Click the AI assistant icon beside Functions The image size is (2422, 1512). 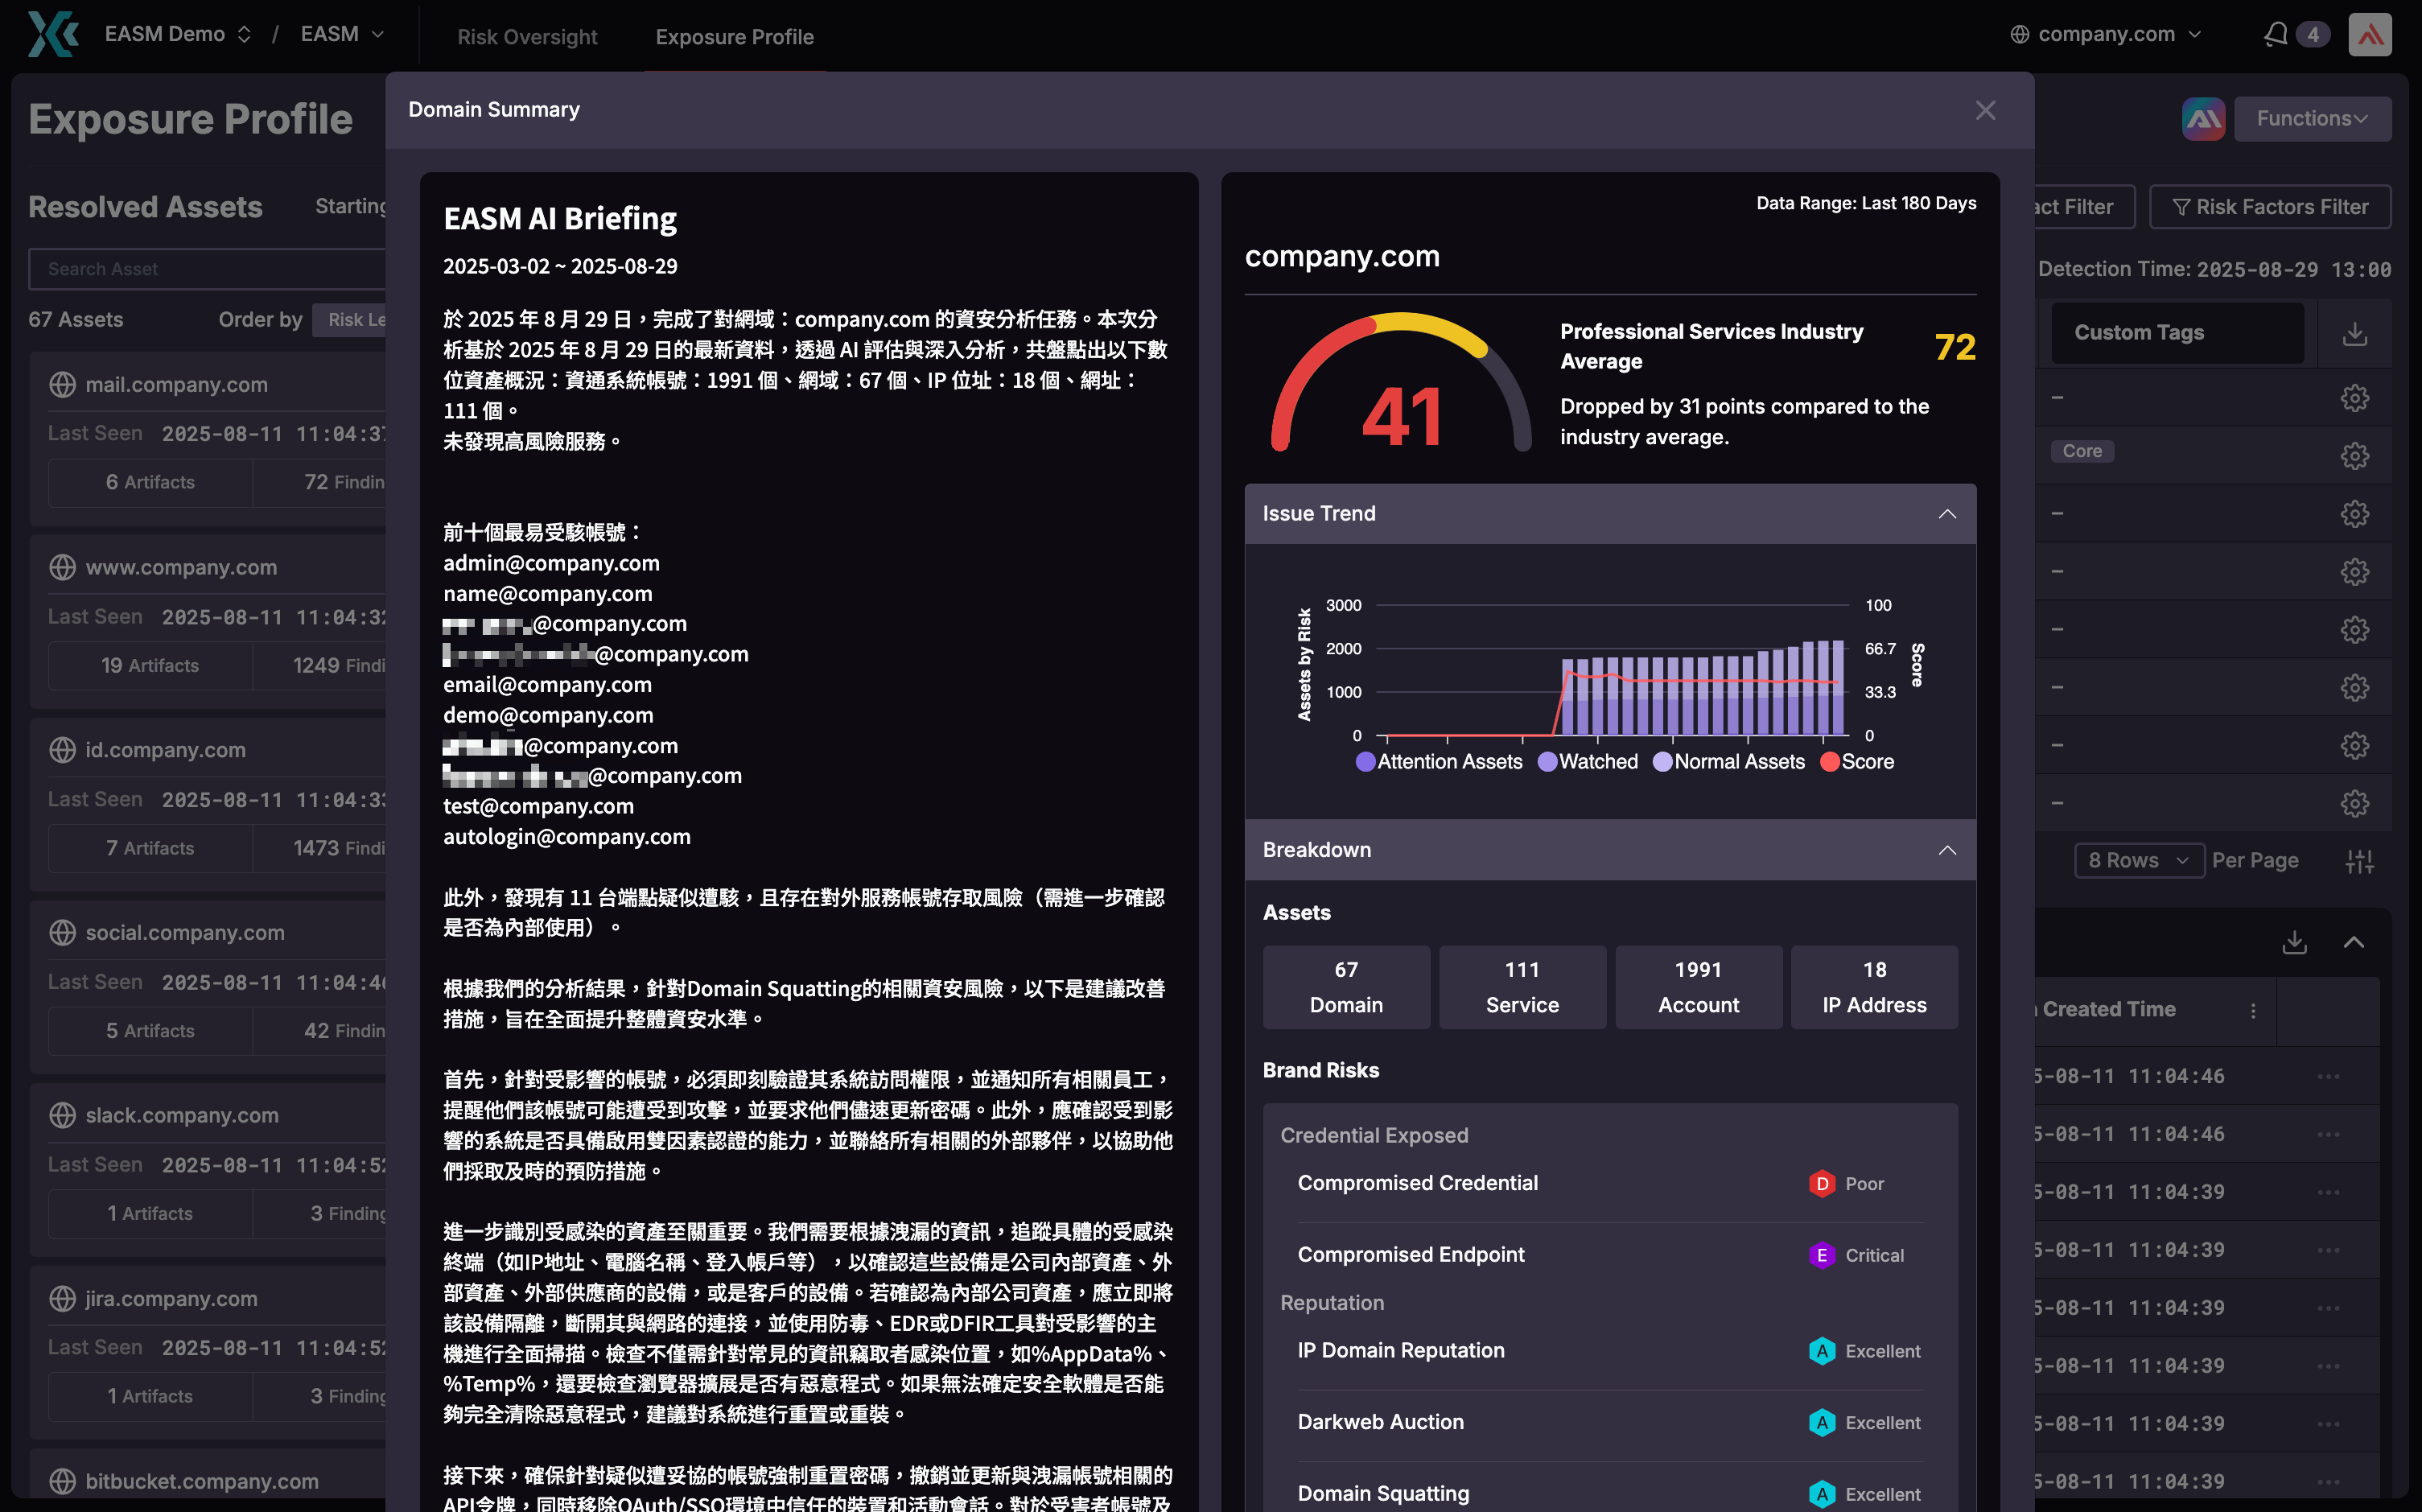[x=2203, y=118]
